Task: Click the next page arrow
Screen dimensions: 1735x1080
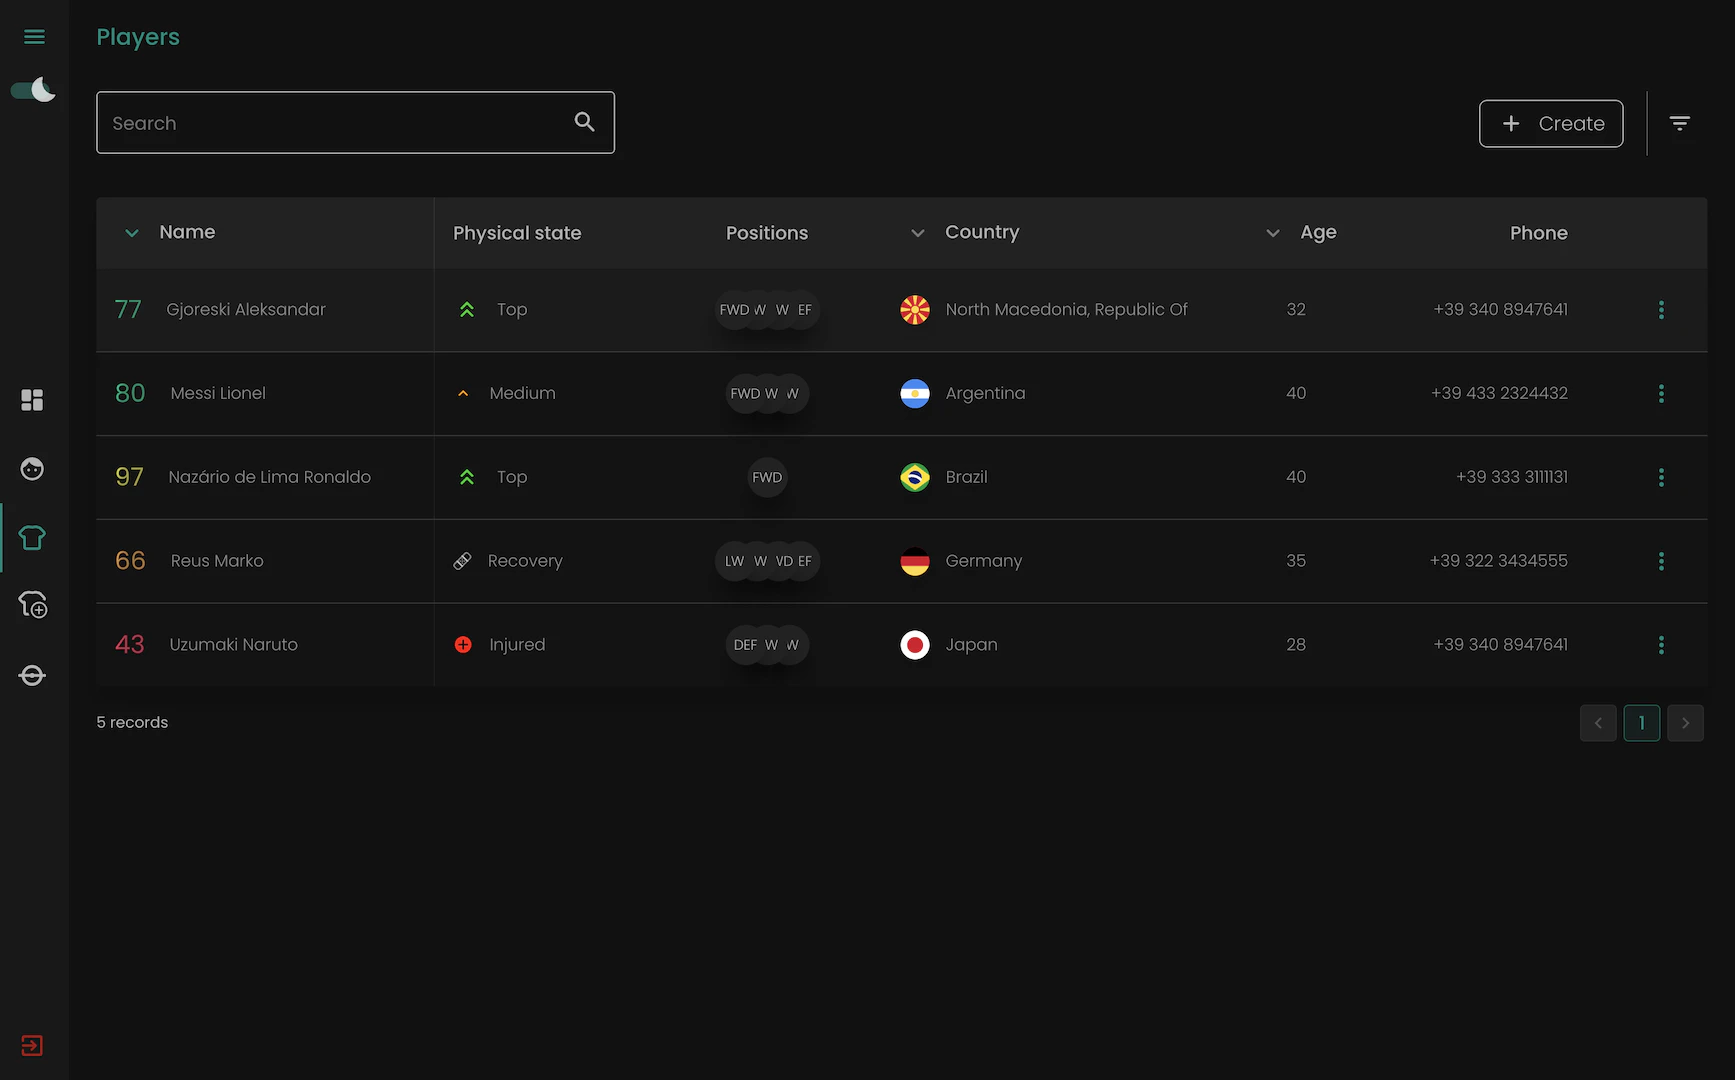Action: (1685, 723)
